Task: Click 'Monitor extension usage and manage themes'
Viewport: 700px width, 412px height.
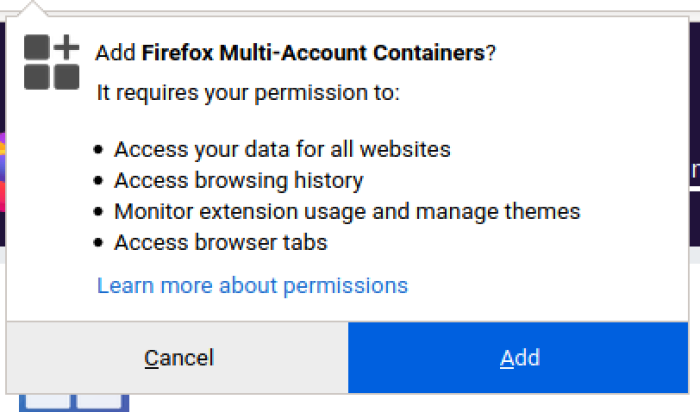Action: click(x=347, y=212)
